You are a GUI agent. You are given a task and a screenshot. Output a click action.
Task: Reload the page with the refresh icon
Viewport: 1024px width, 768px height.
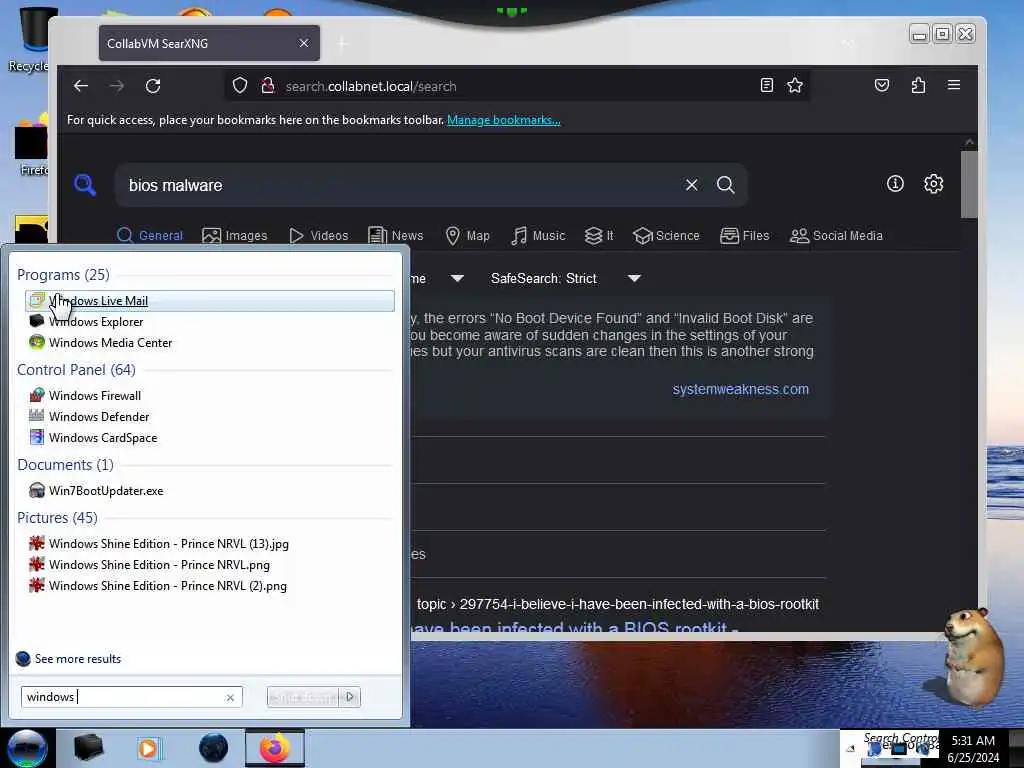pyautogui.click(x=153, y=86)
